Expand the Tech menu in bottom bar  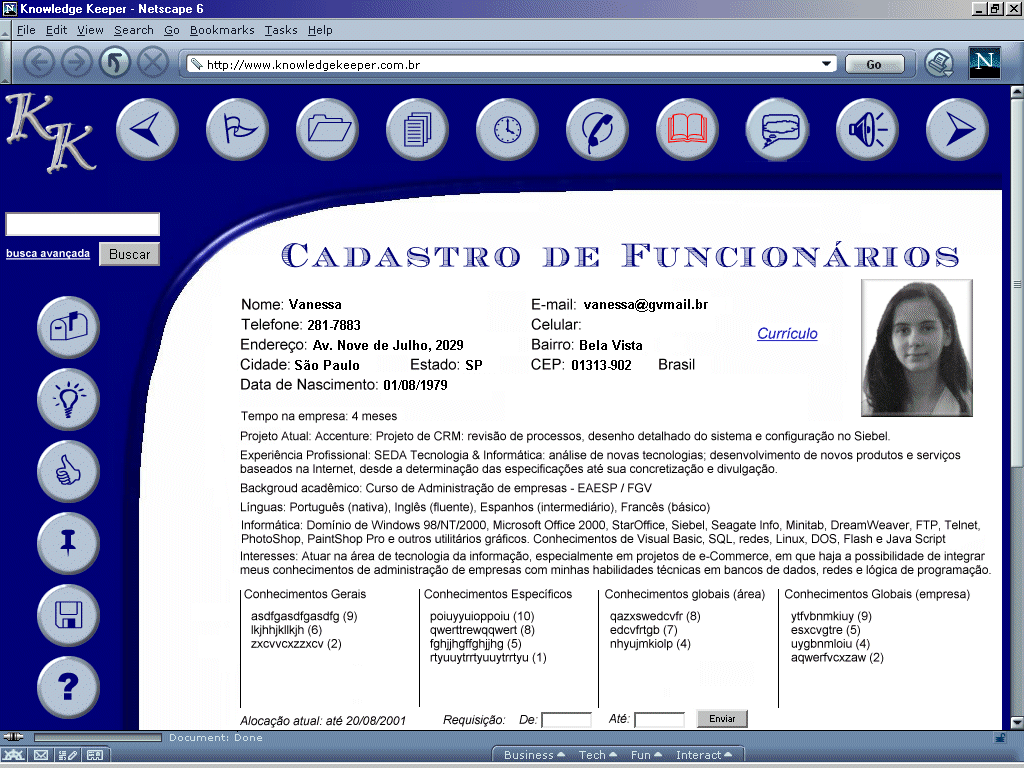(598, 755)
